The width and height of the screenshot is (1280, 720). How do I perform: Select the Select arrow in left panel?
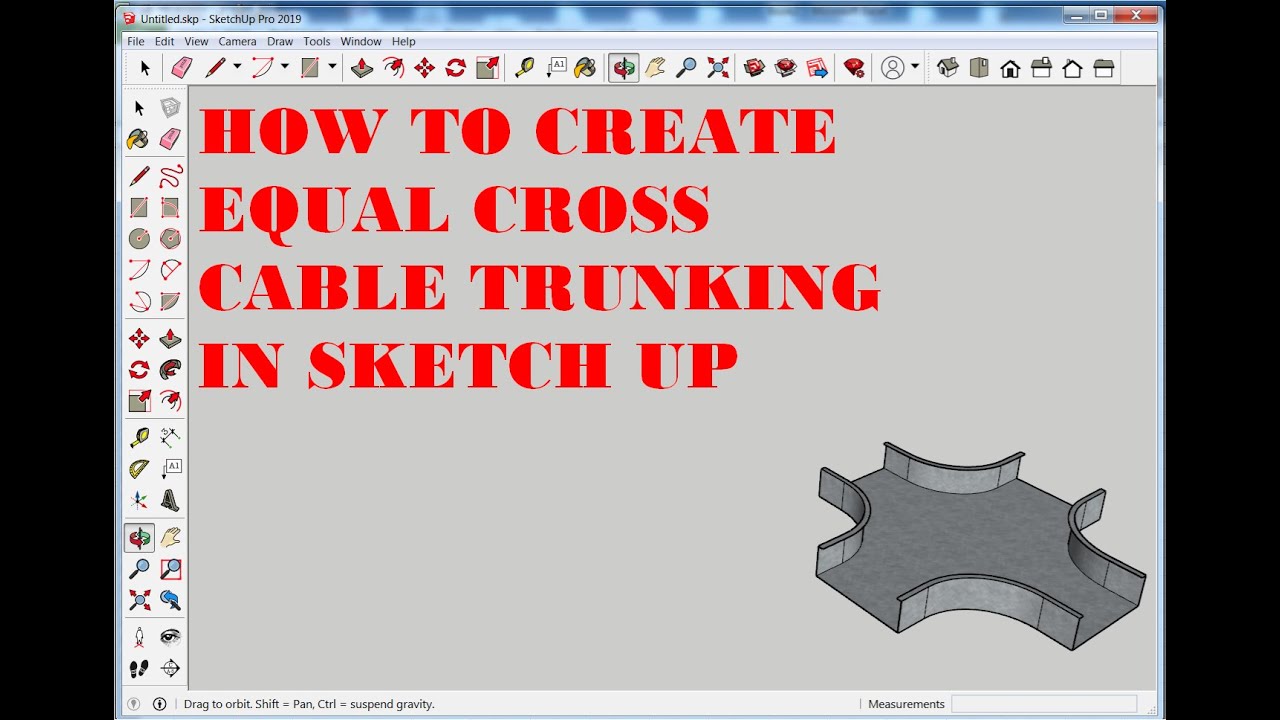[x=139, y=108]
